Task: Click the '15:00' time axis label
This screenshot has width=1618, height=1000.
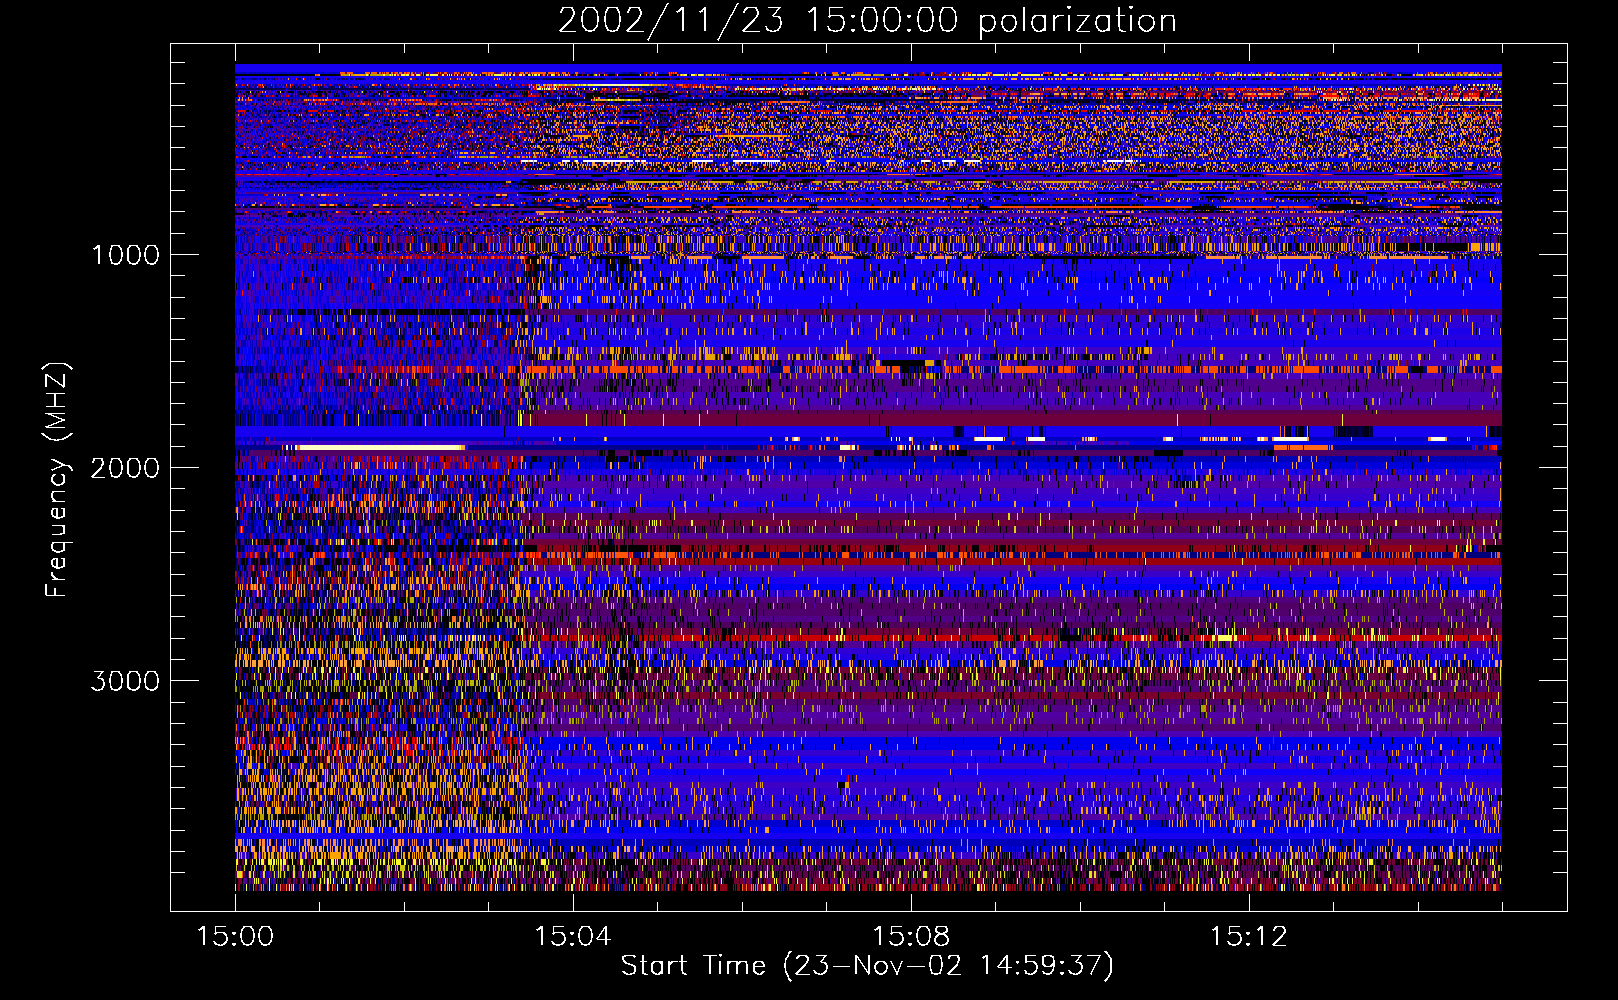Action: (x=235, y=937)
